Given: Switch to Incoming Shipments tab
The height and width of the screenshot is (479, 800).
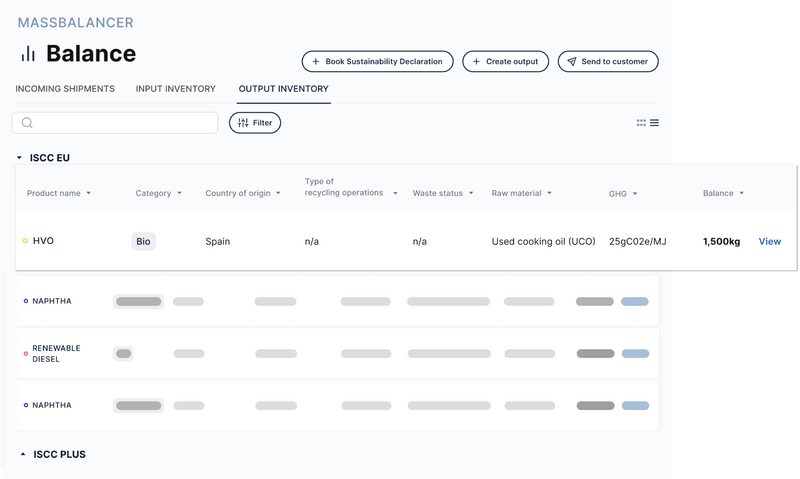Looking at the screenshot, I should click(x=65, y=89).
